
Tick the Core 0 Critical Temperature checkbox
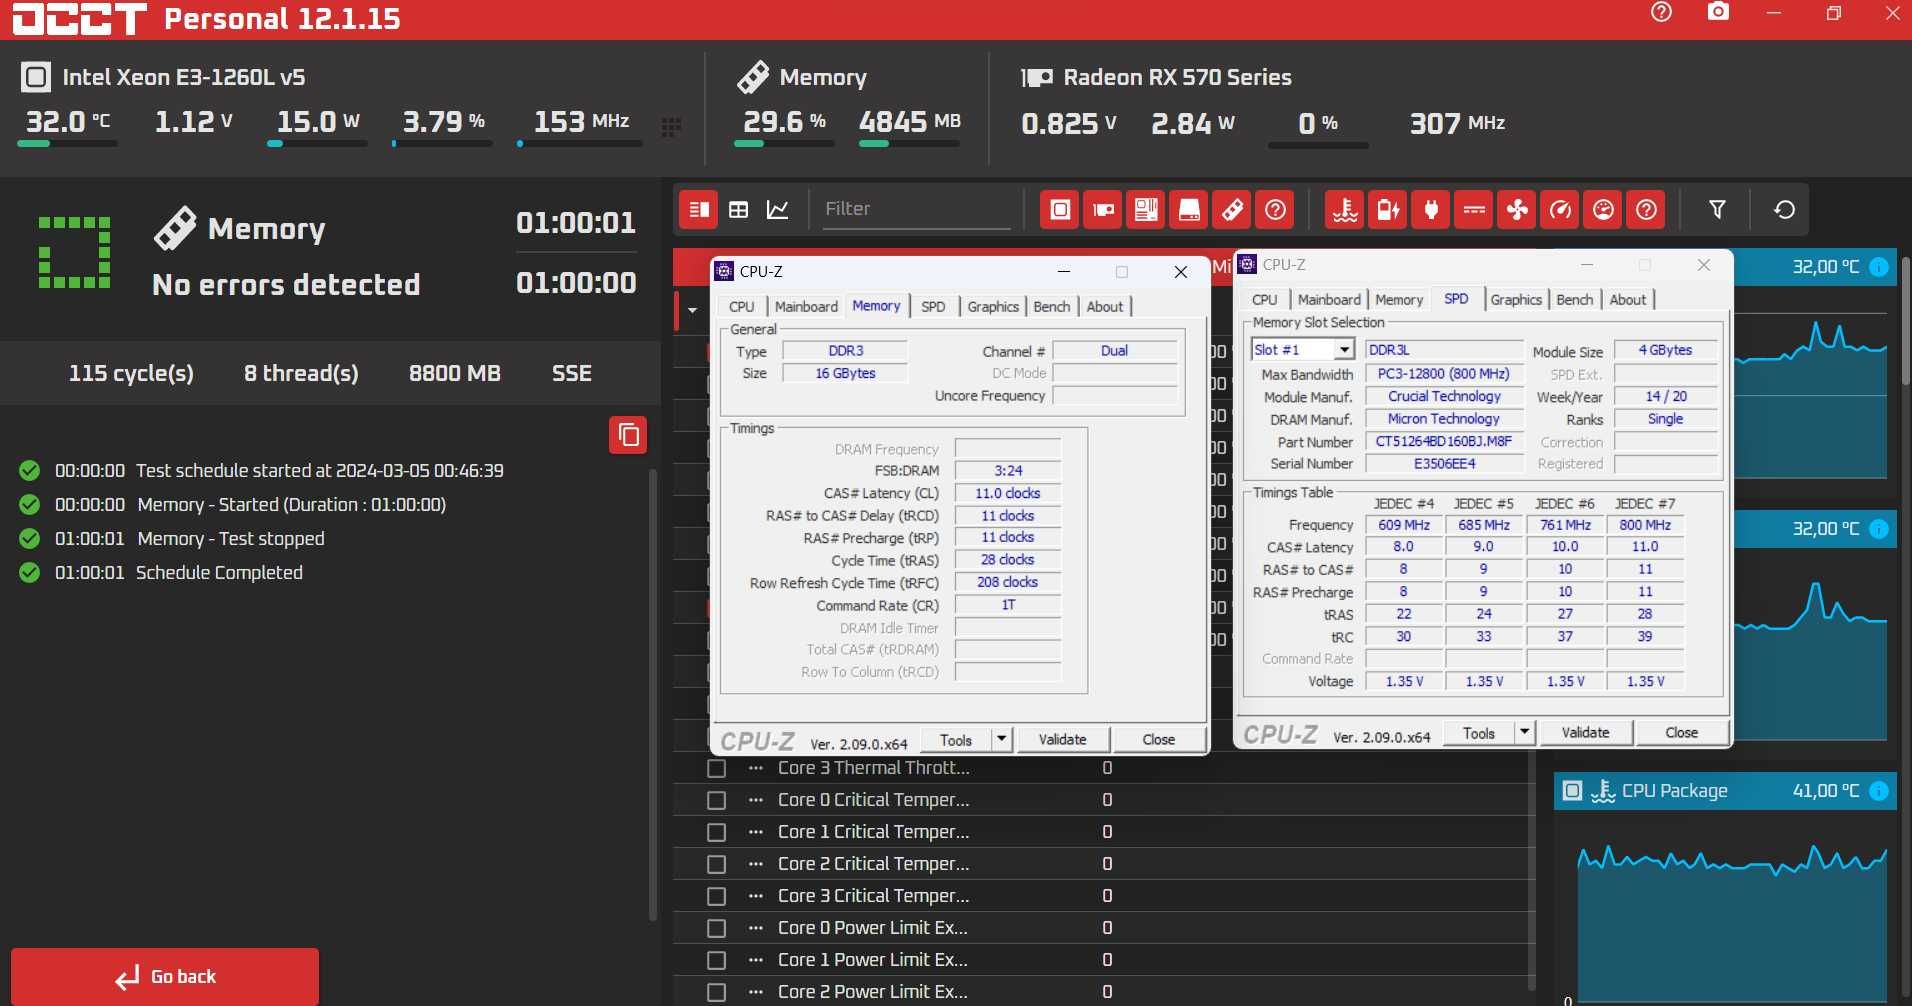[716, 800]
